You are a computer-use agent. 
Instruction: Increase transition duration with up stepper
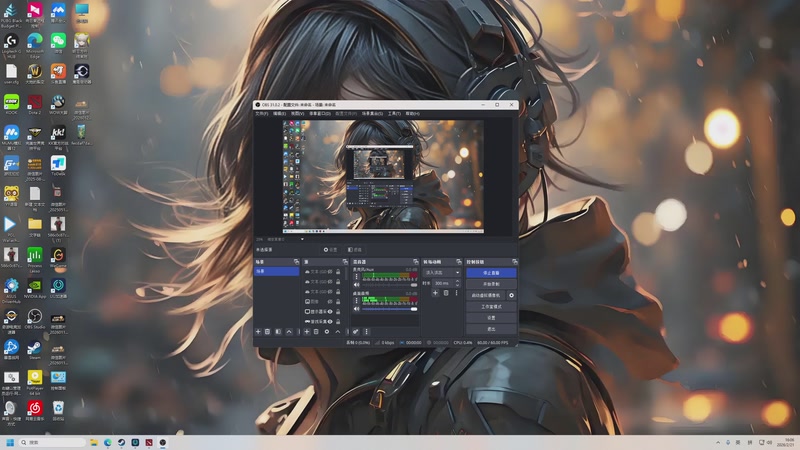[x=458, y=281]
